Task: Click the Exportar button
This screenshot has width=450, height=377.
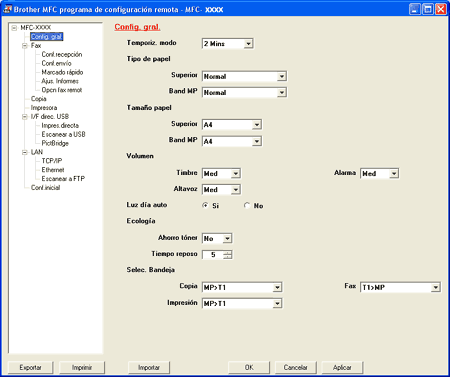Action: 30,367
